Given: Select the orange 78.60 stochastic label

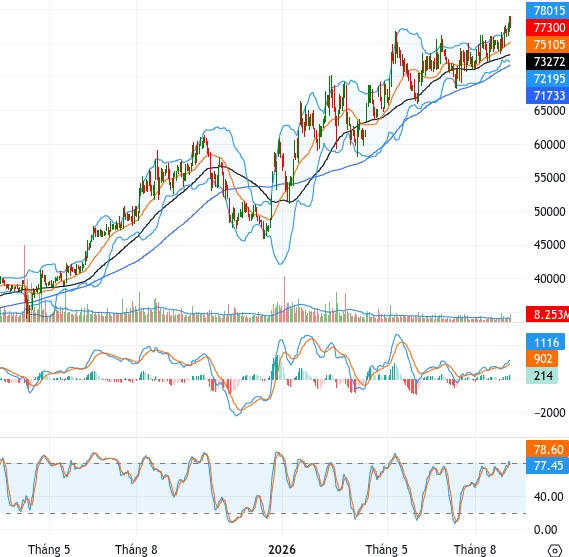Looking at the screenshot, I should pyautogui.click(x=548, y=450).
